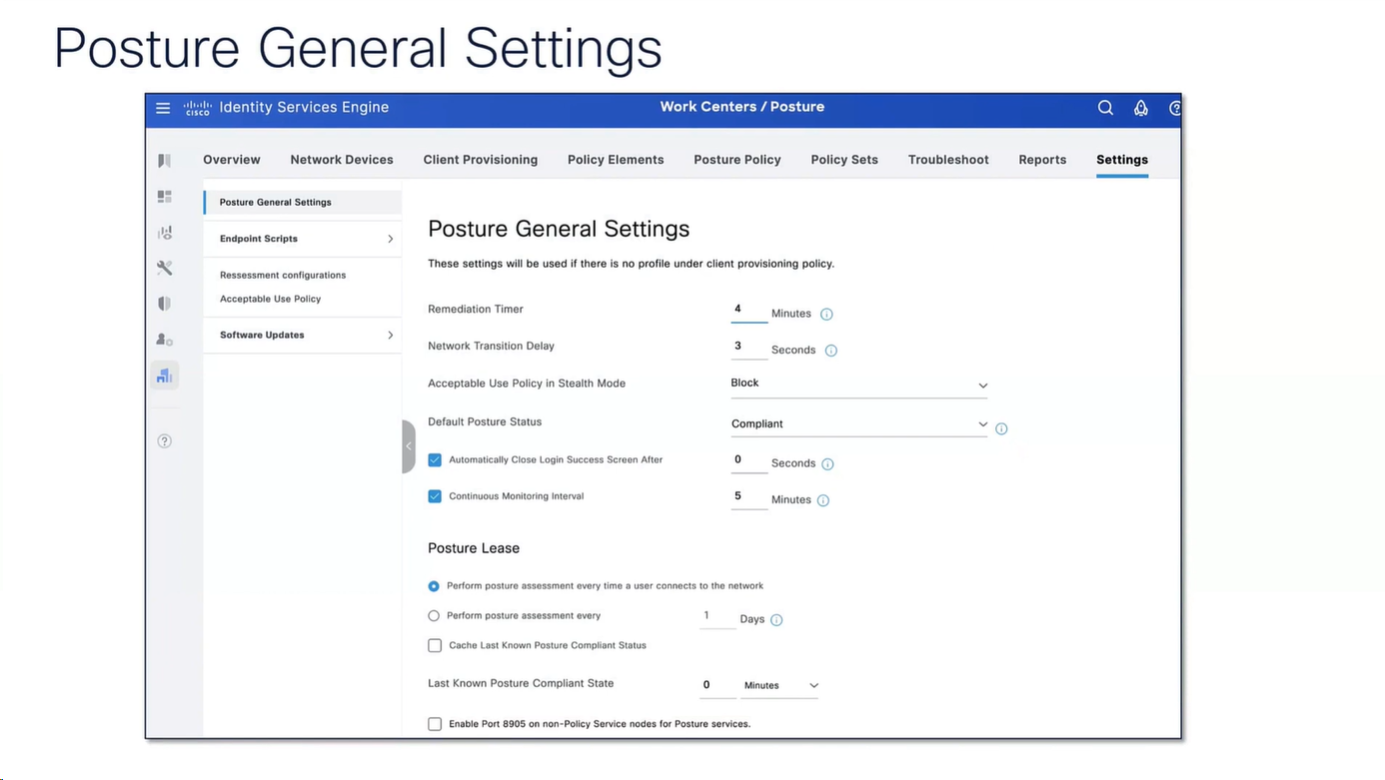Image resolution: width=1385 pixels, height=780 pixels.
Task: Toggle Continuous Monitoring Interval checkbox
Action: tap(435, 496)
